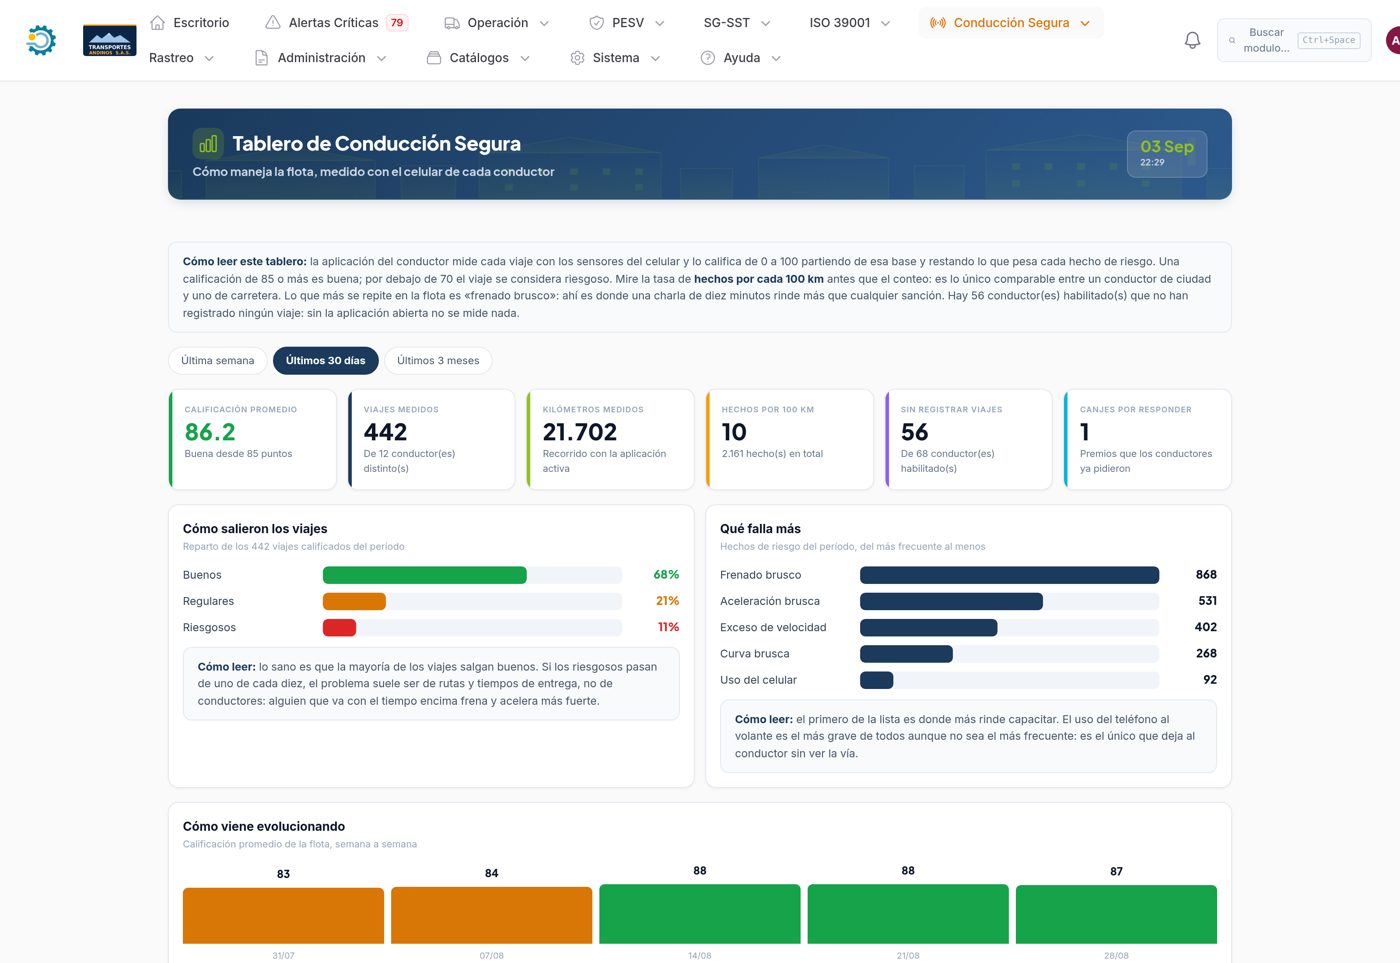Expand the Rastreo dropdown menu
Screen dimensions: 1400x963
tap(182, 58)
